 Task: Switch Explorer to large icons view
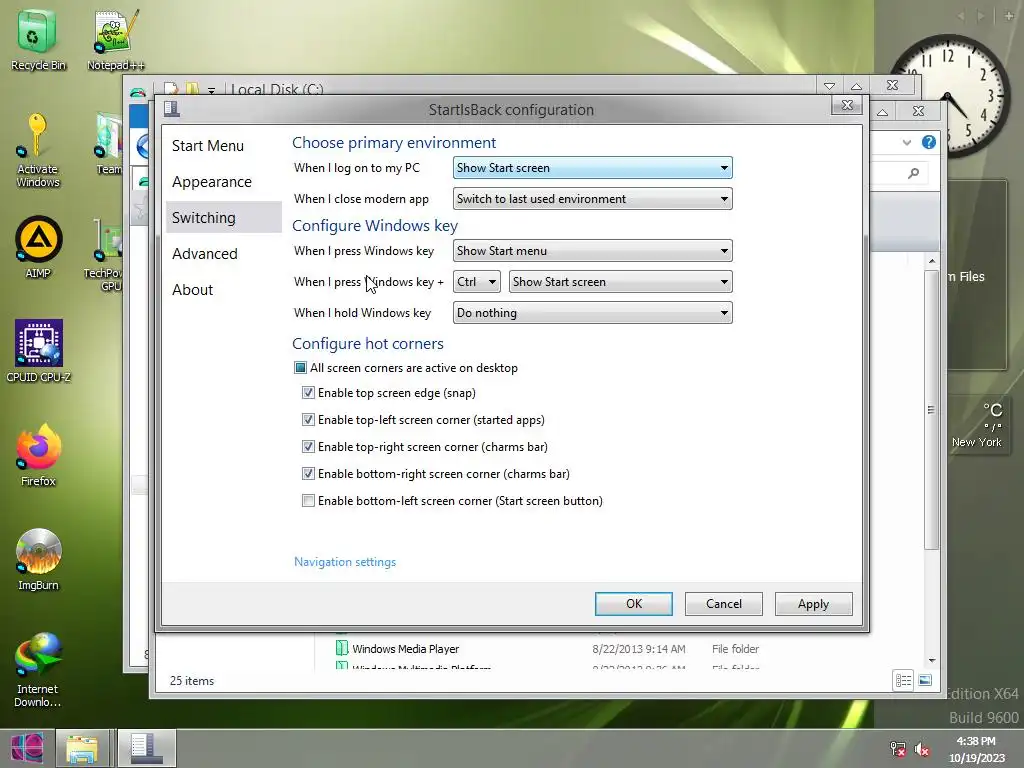925,680
